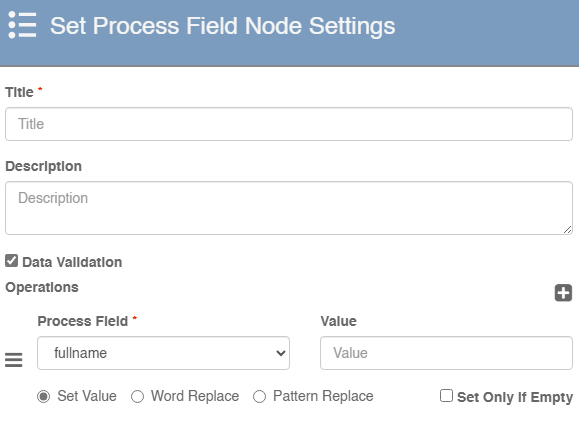Image resolution: width=579 pixels, height=421 pixels.
Task: Click the Set Only If Empty label
Action: [515, 397]
